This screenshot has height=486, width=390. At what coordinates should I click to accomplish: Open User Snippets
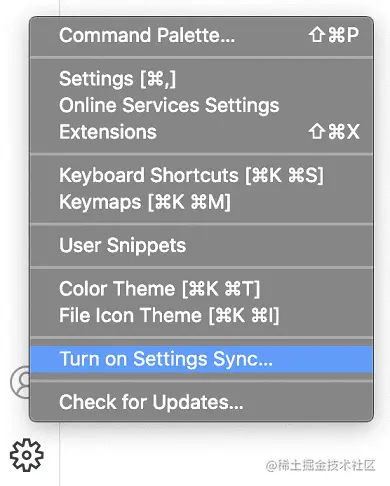(201, 246)
